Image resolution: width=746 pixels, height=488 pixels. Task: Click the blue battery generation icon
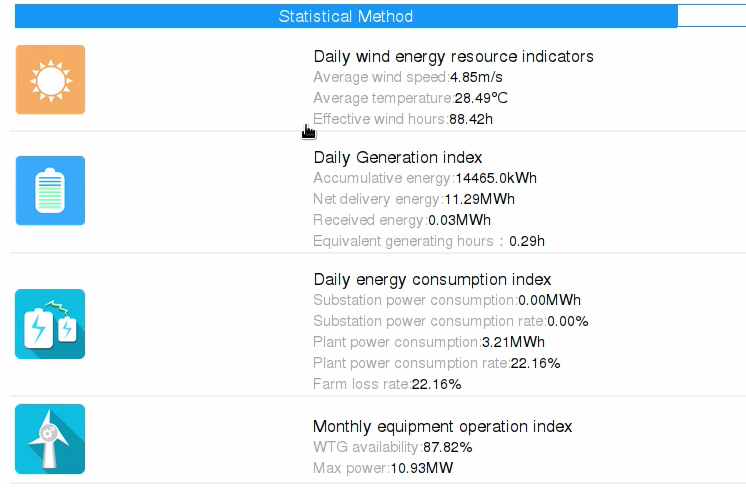(x=50, y=190)
